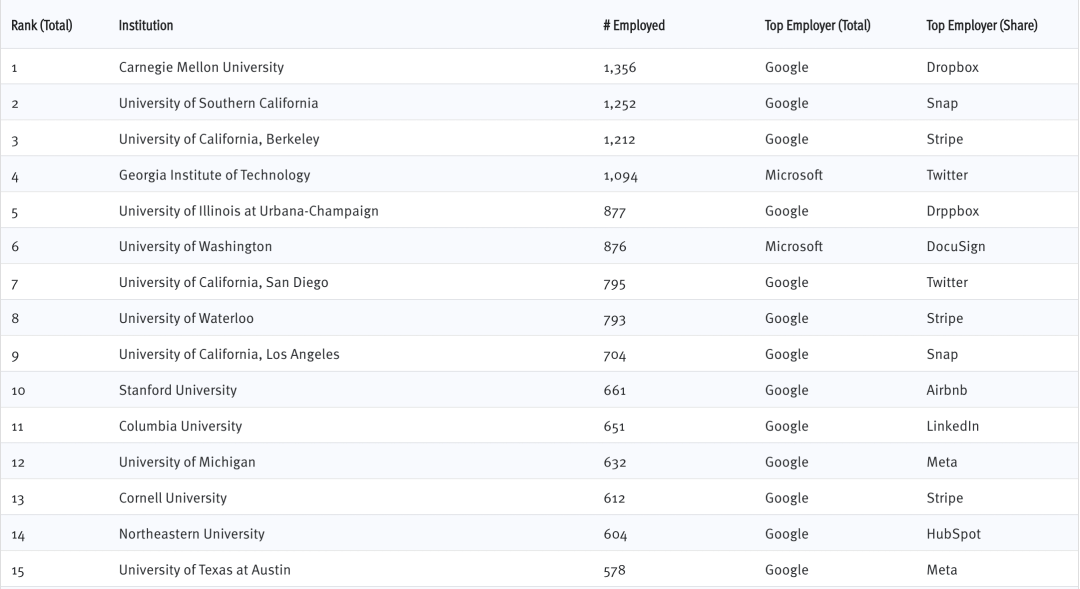1080x589 pixels.
Task: Click the 1,356 employed value
Action: coord(620,67)
